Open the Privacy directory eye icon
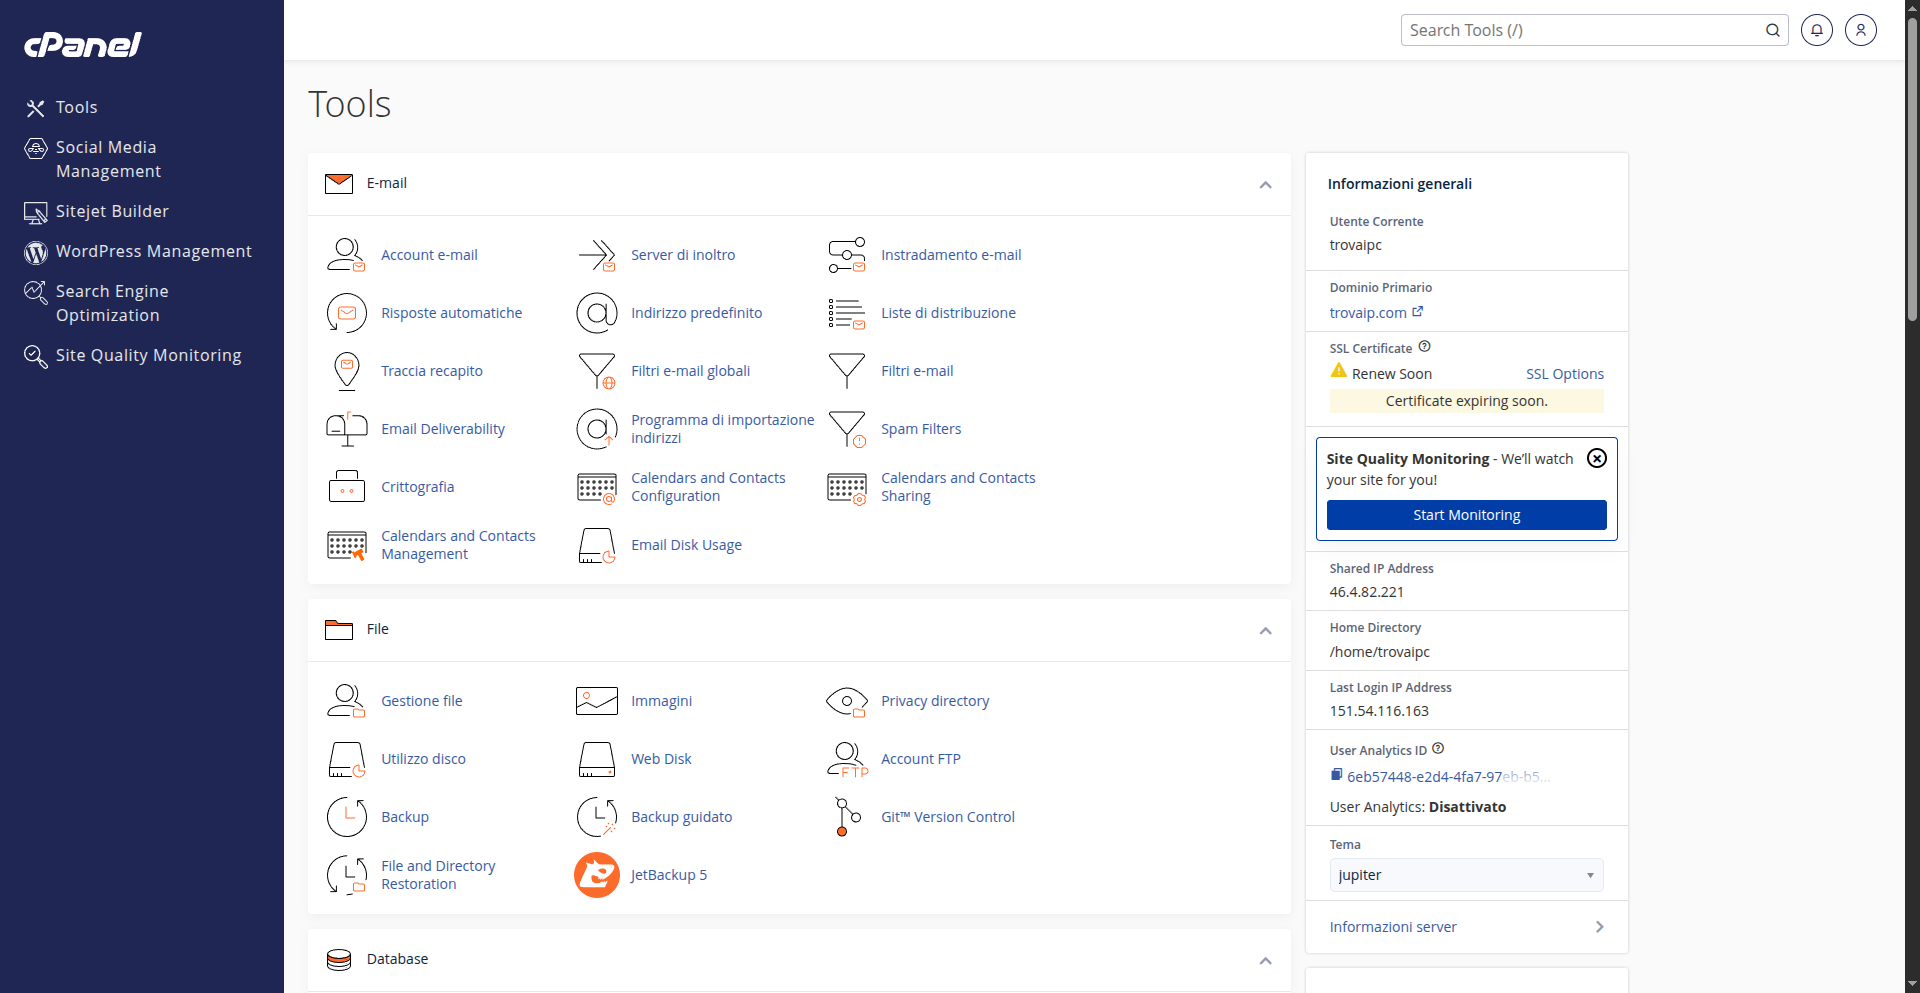This screenshot has height=993, width=1920. click(846, 701)
